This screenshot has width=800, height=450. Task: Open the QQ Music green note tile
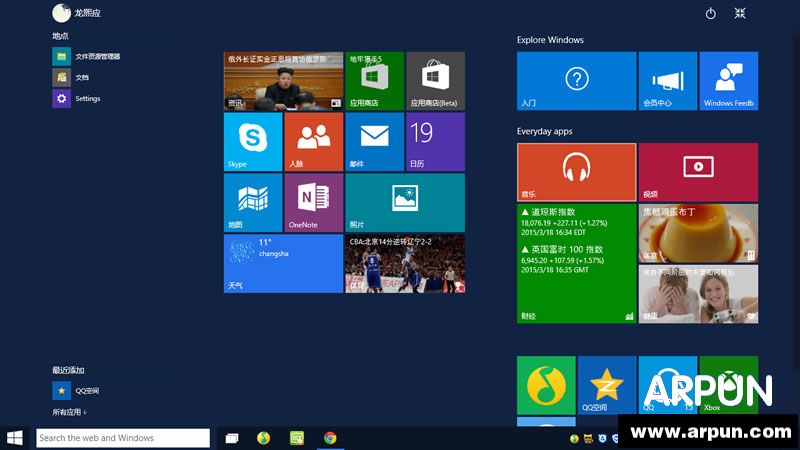point(546,385)
